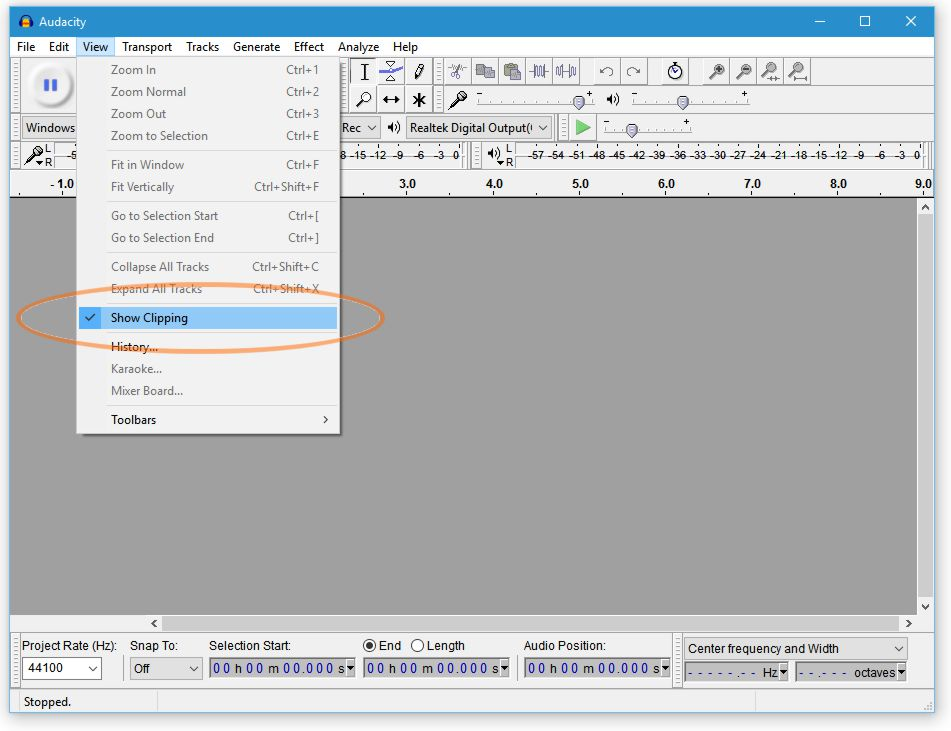Image resolution: width=951 pixels, height=731 pixels.
Task: Click the Zoom In magnifier toolbar icon
Action: pos(716,72)
